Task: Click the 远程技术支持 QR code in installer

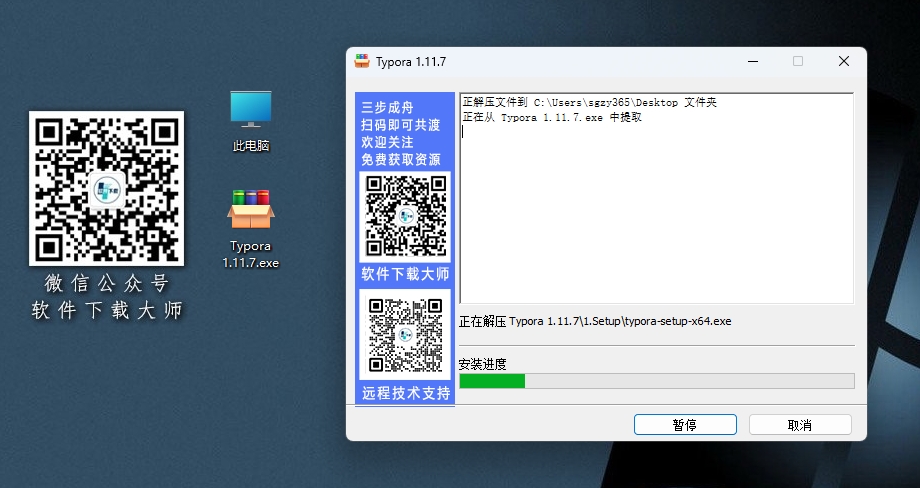Action: click(405, 335)
